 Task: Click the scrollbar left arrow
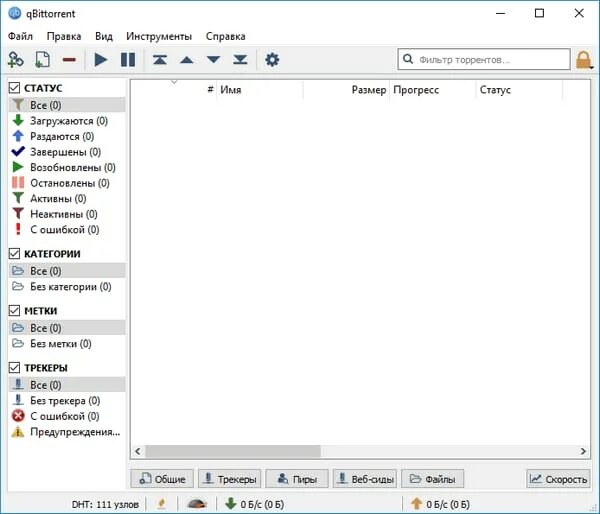[x=138, y=451]
